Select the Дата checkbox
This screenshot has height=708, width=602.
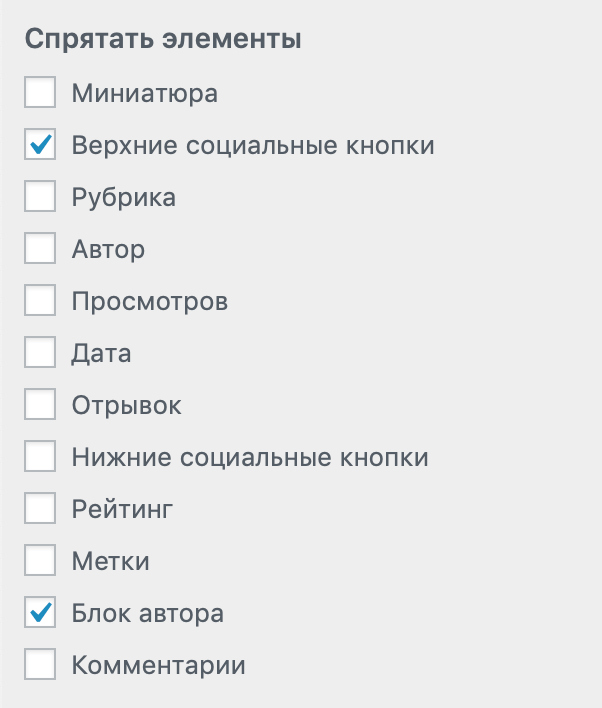(x=40, y=353)
